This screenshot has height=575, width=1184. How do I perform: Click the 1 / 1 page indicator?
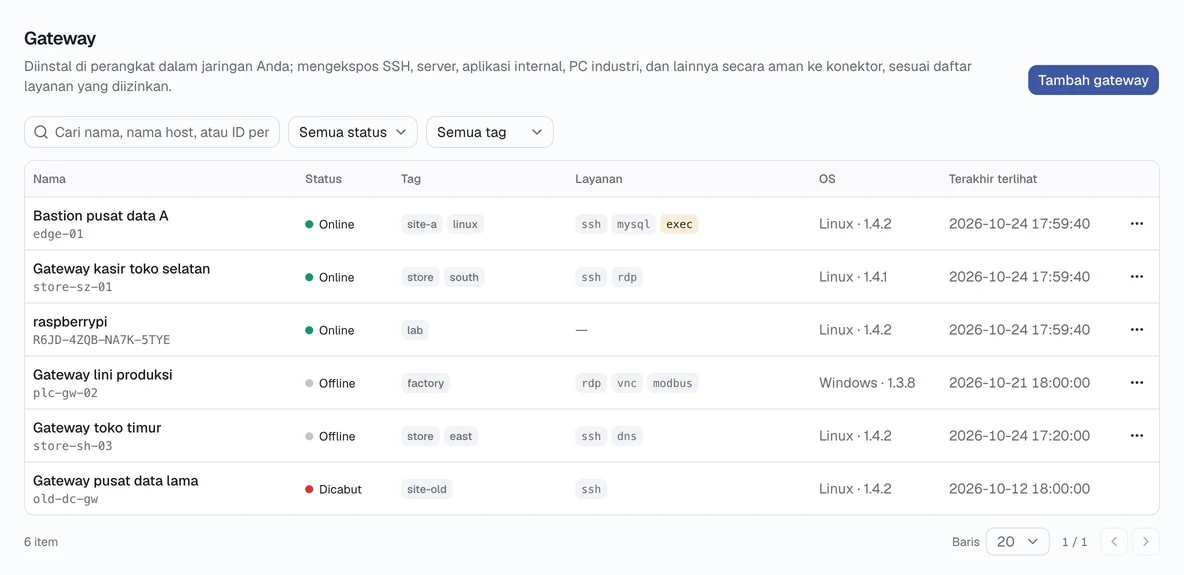click(1075, 542)
